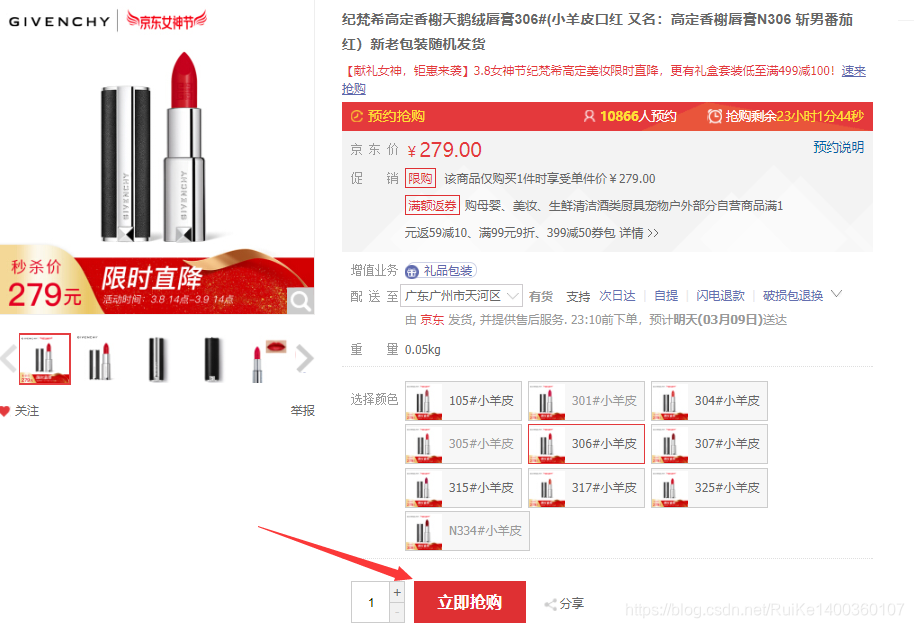Click the 立即抢购 buy now button
914x628 pixels.
click(470, 602)
